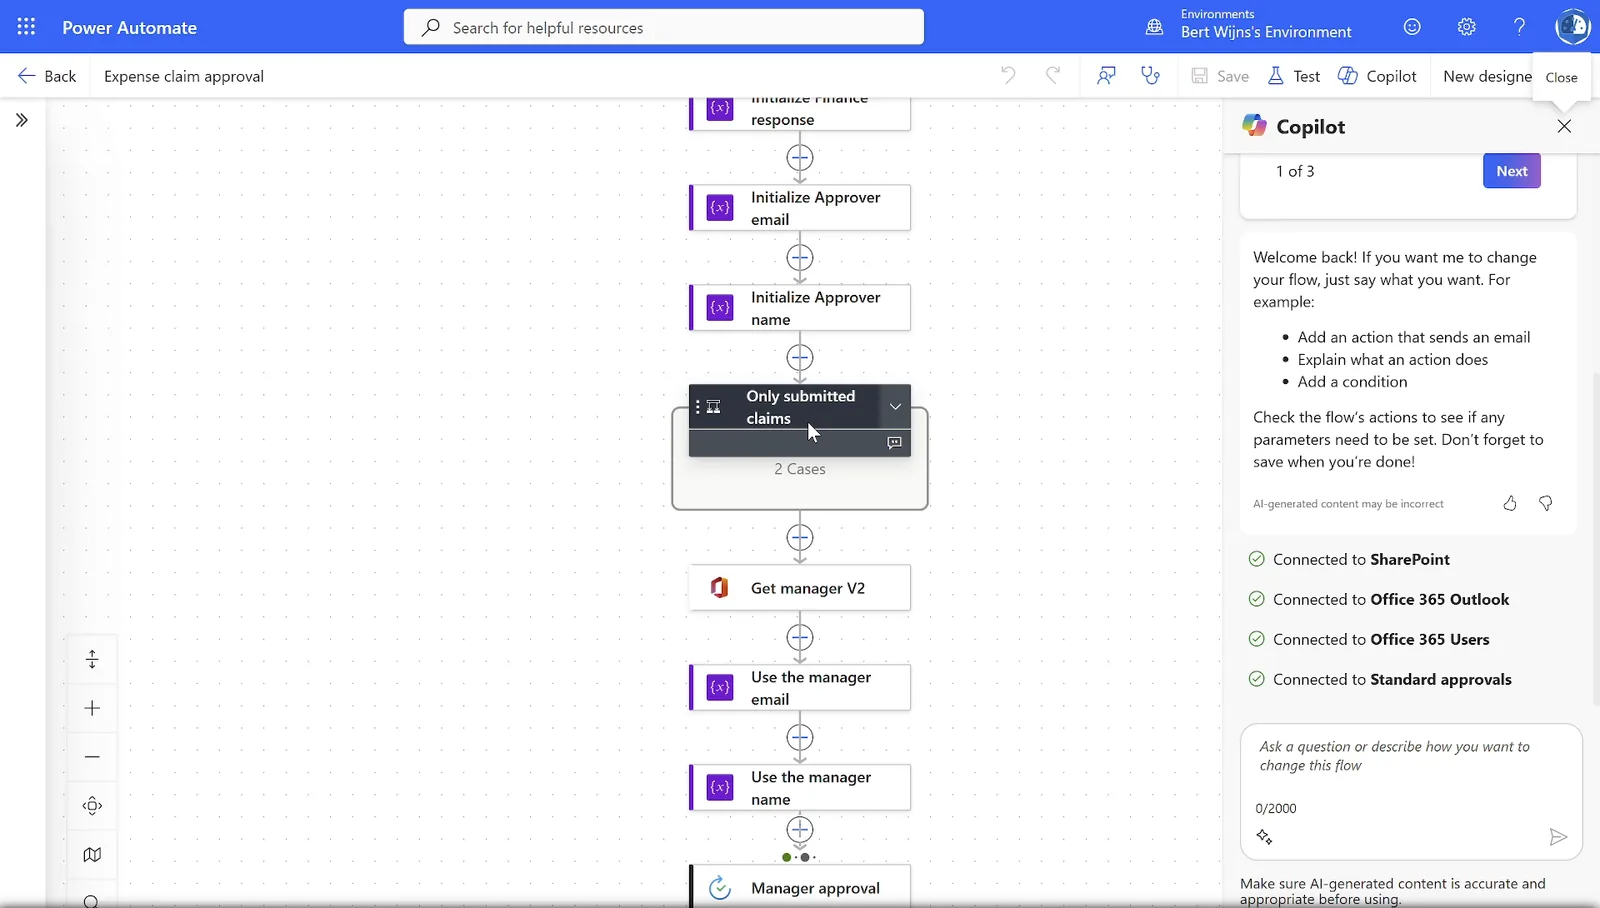This screenshot has height=908, width=1600.
Task: Click the Power Automate brand title
Action: click(129, 27)
